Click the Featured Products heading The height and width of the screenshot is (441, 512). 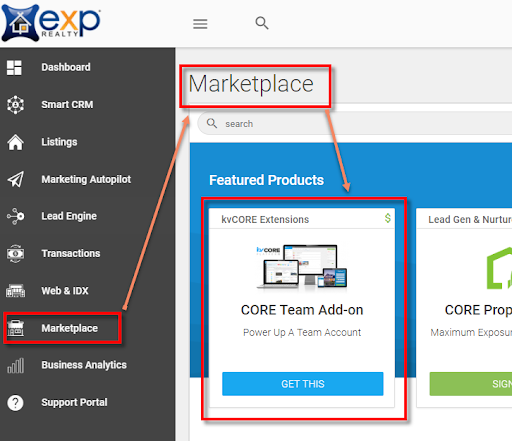[266, 180]
